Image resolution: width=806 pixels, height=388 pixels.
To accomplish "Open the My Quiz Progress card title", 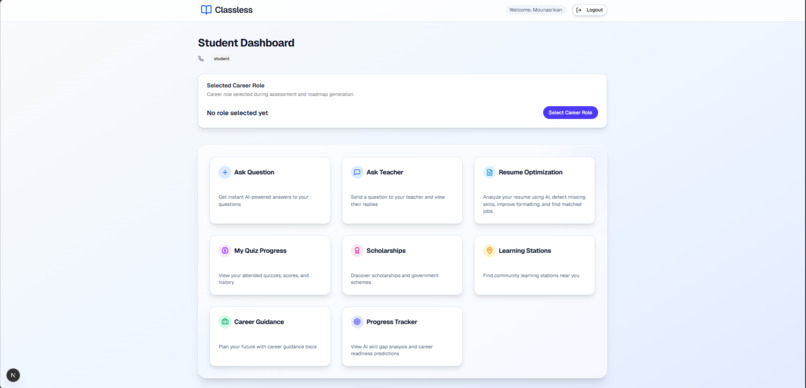I will point(261,251).
